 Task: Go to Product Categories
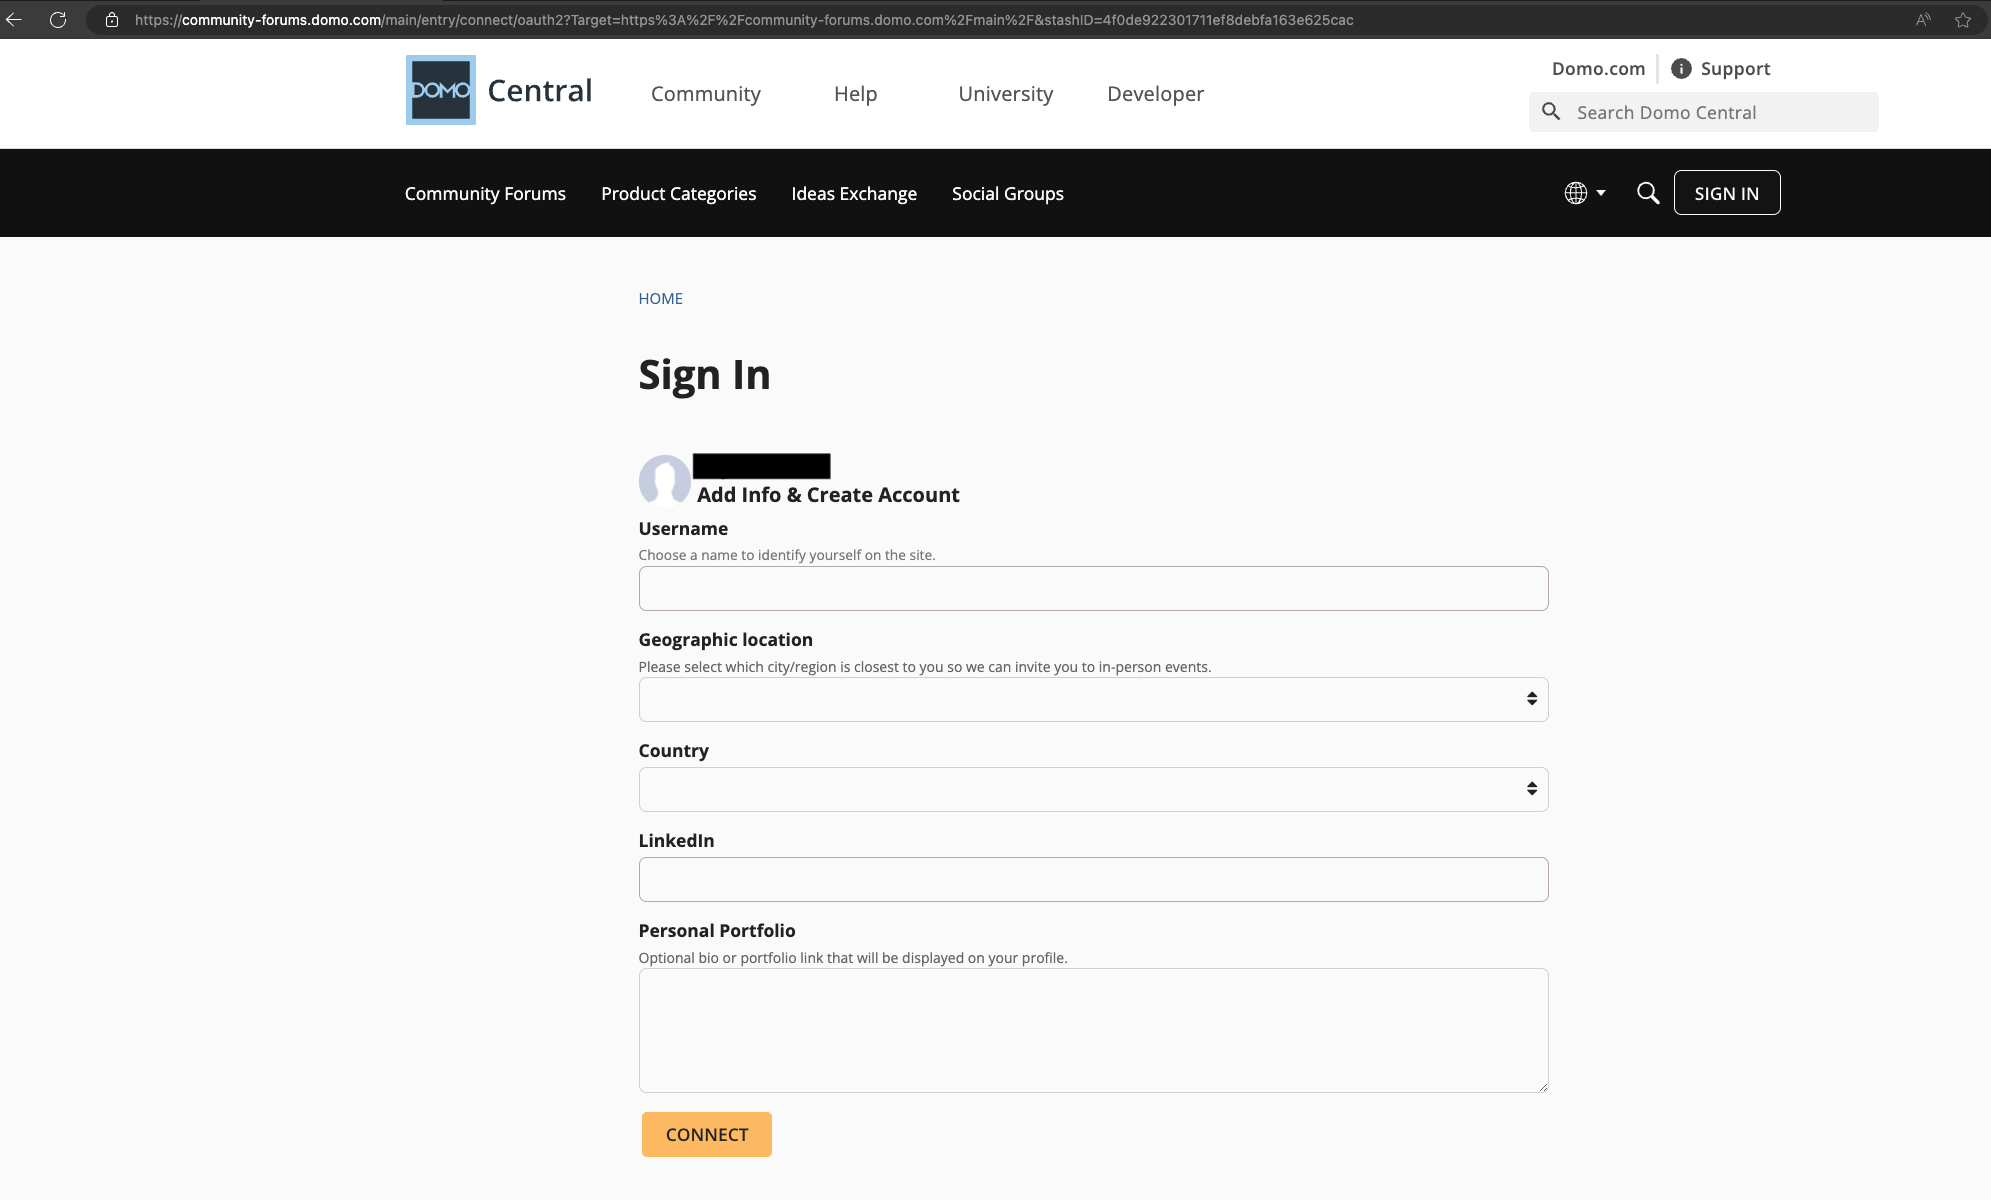tap(678, 194)
